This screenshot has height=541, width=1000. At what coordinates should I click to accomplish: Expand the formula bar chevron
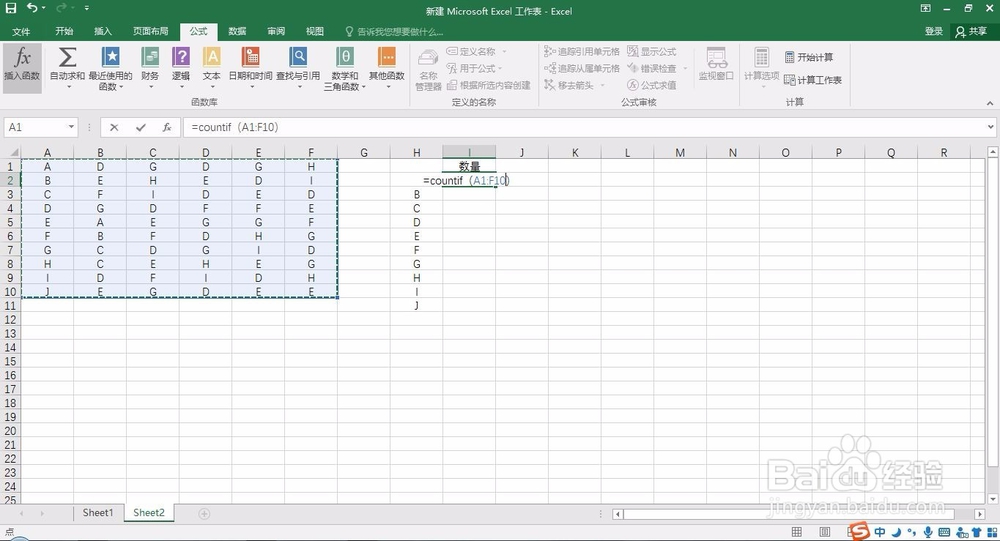[990, 127]
